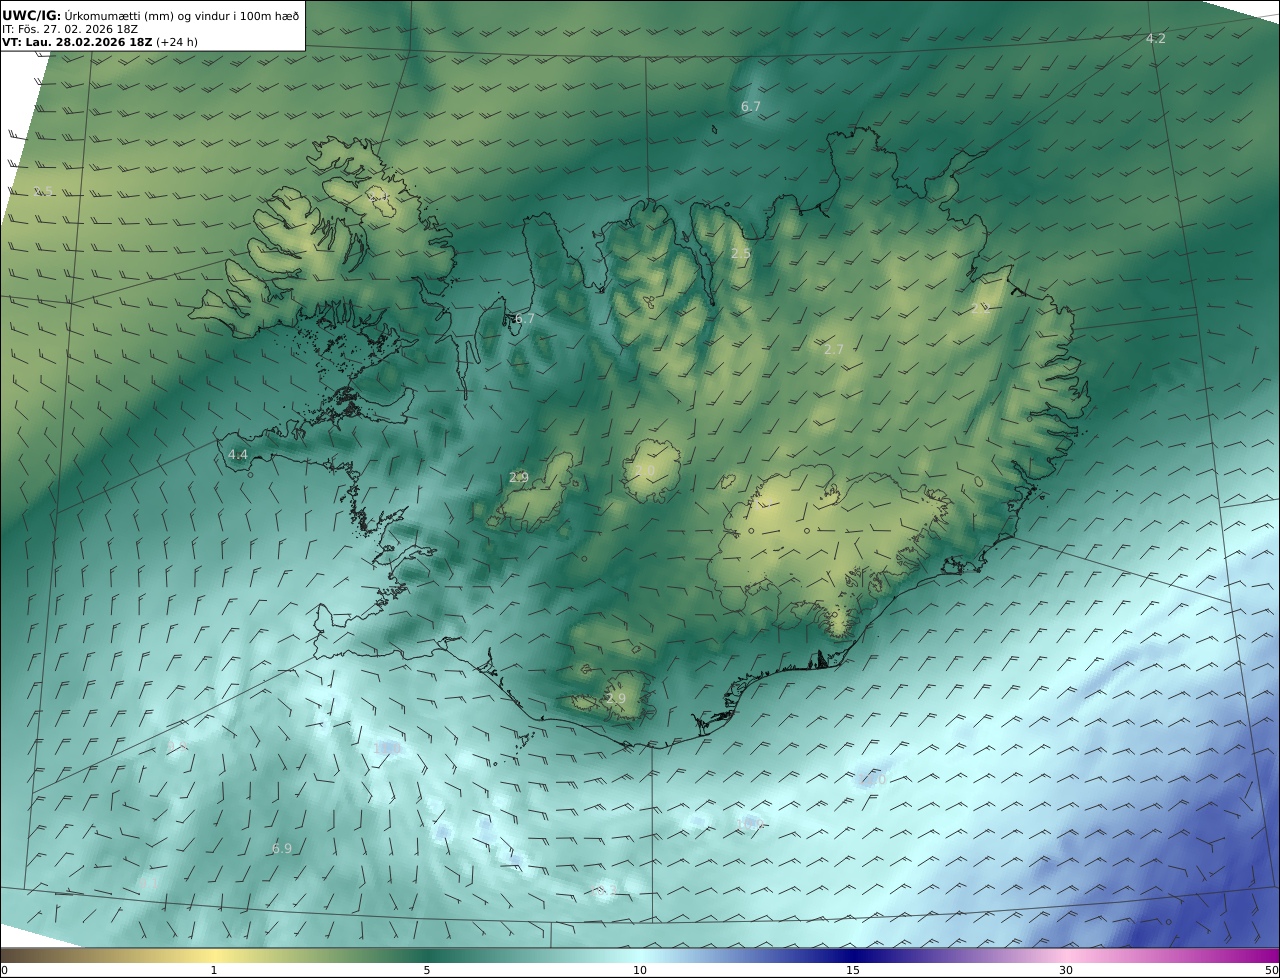
Task: Click the 4.4 value off Snæfellsnes peninsula
Action: point(237,454)
